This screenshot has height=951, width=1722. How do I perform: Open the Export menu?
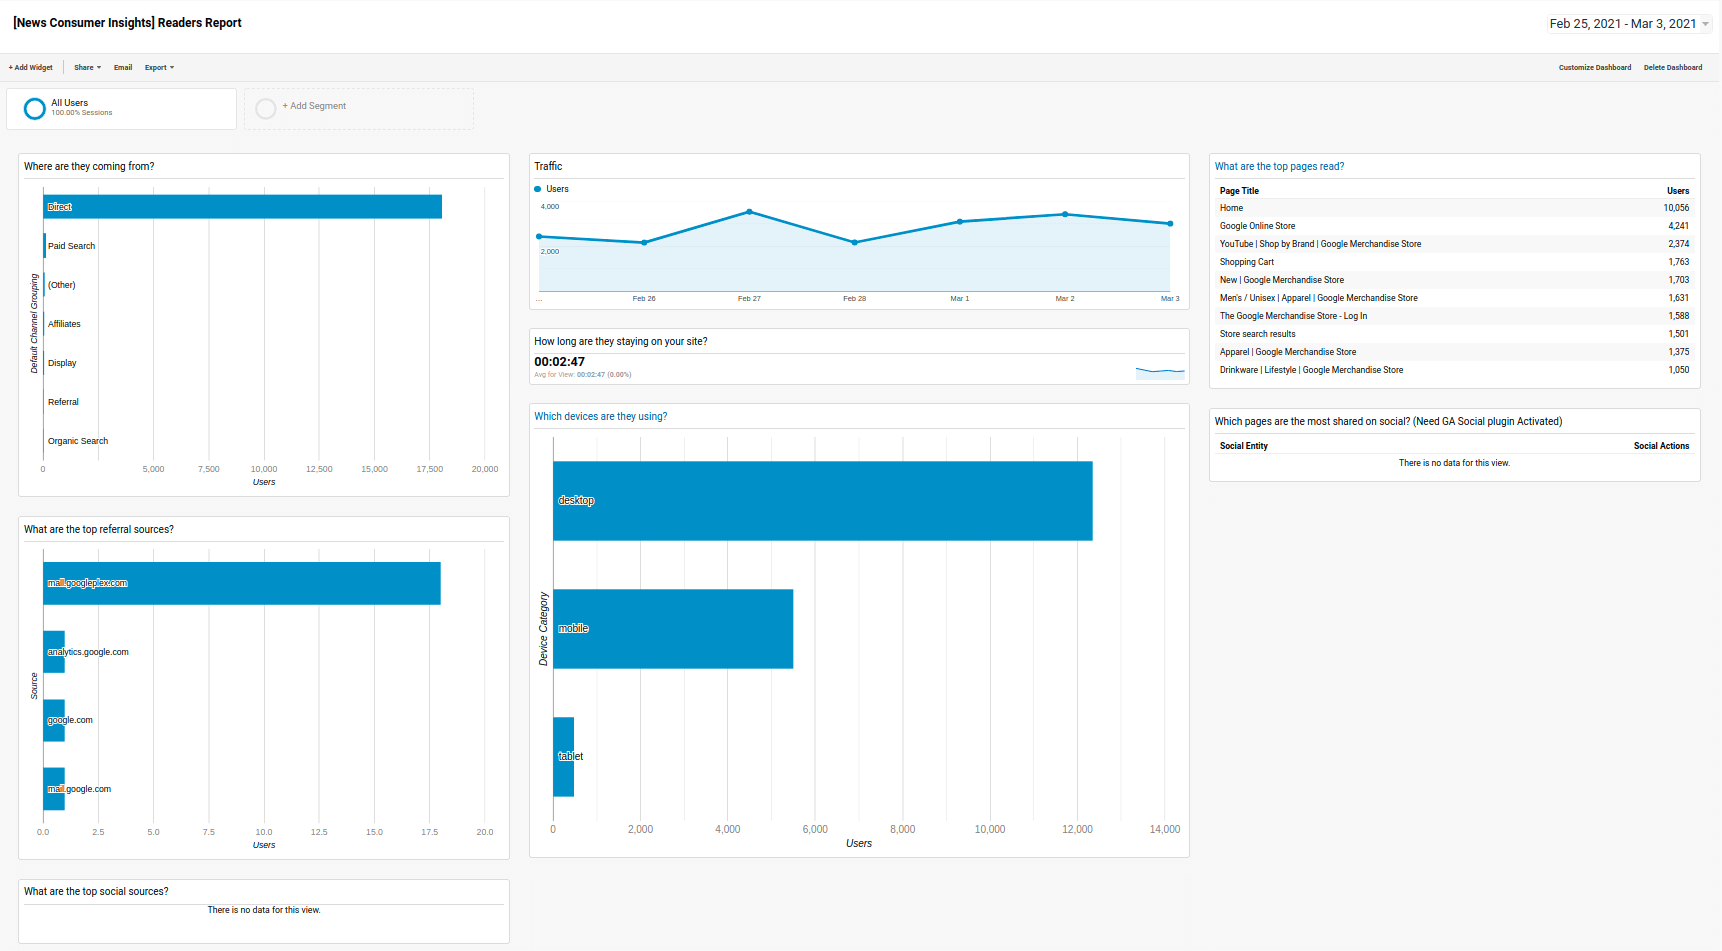pos(158,67)
